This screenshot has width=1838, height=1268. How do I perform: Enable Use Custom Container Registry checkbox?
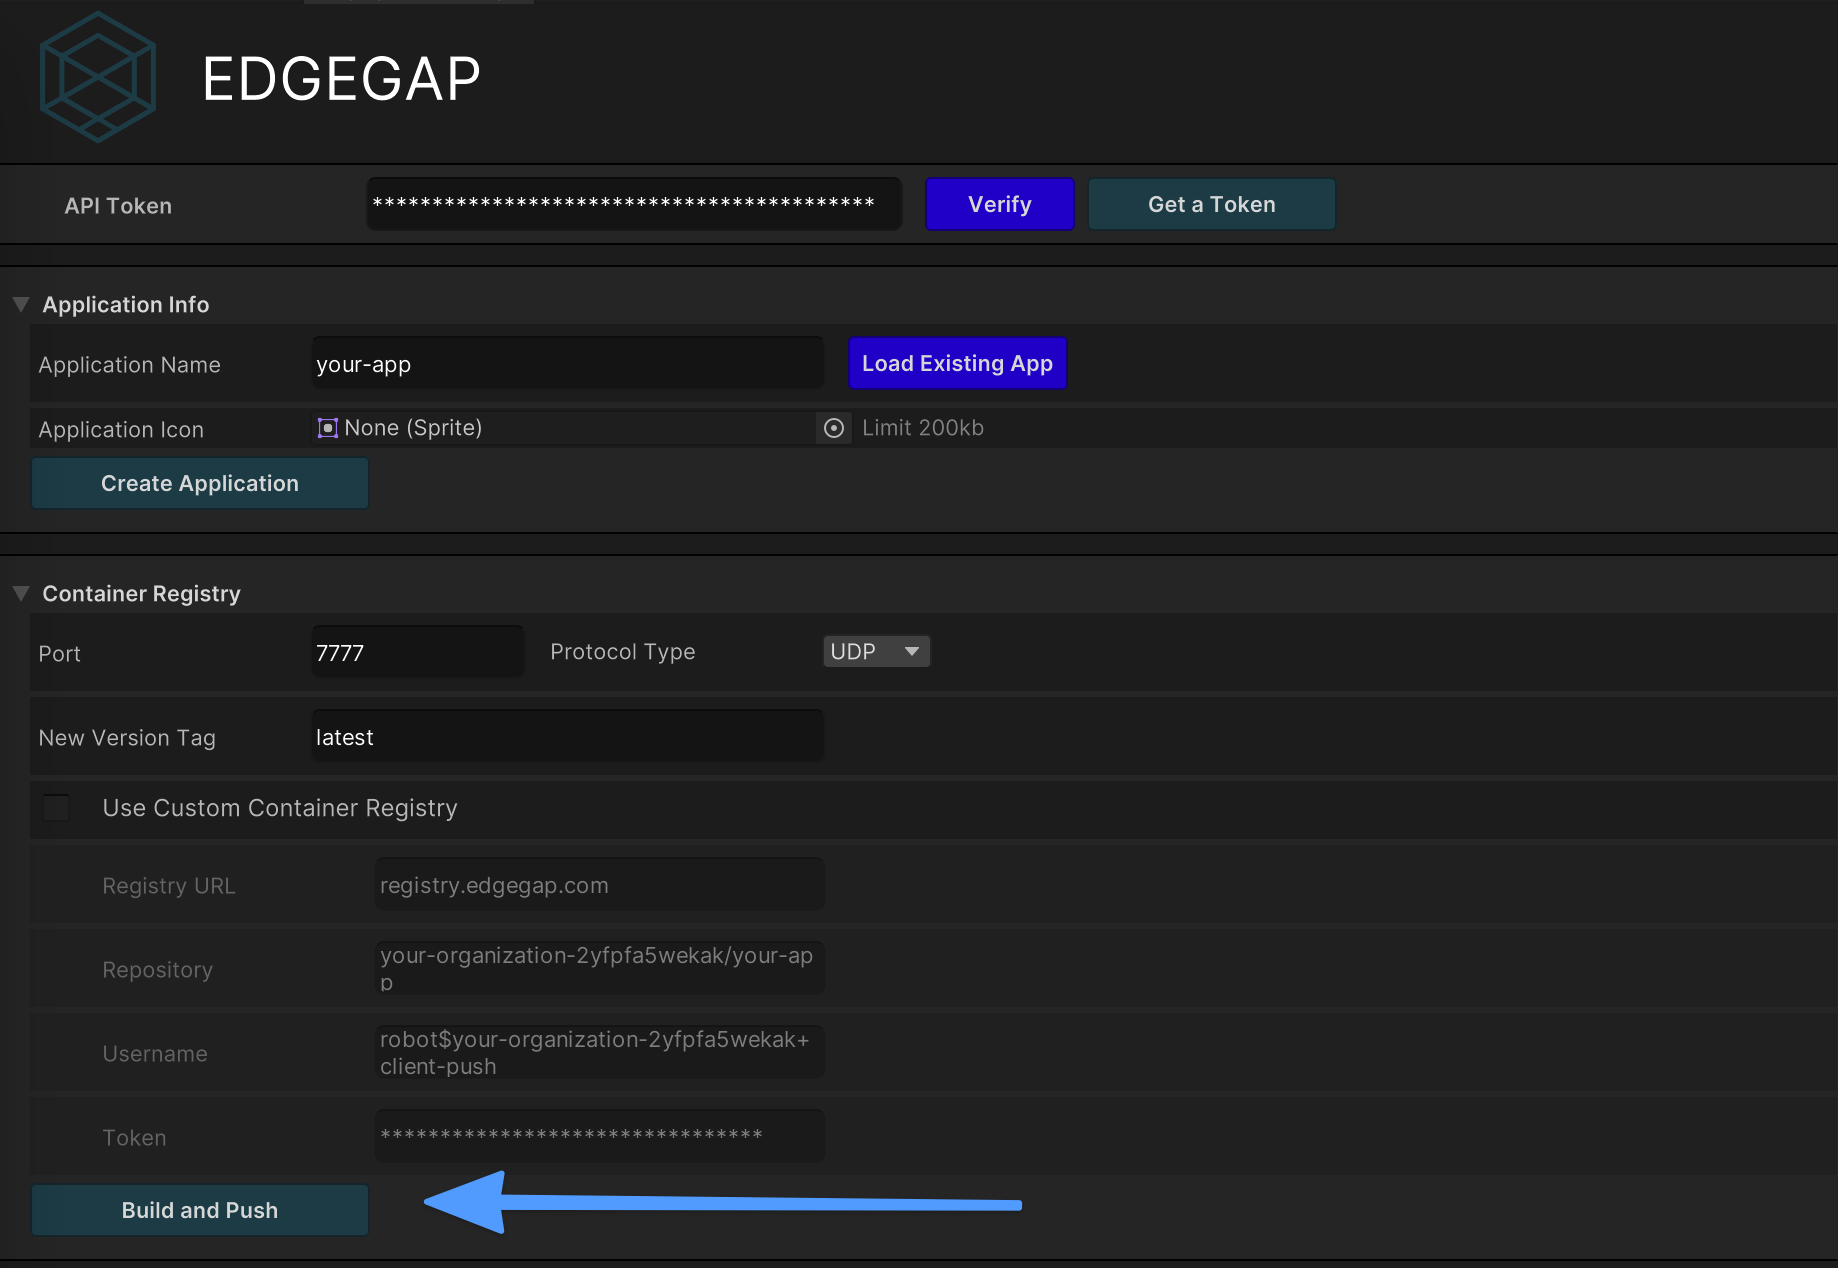click(57, 808)
